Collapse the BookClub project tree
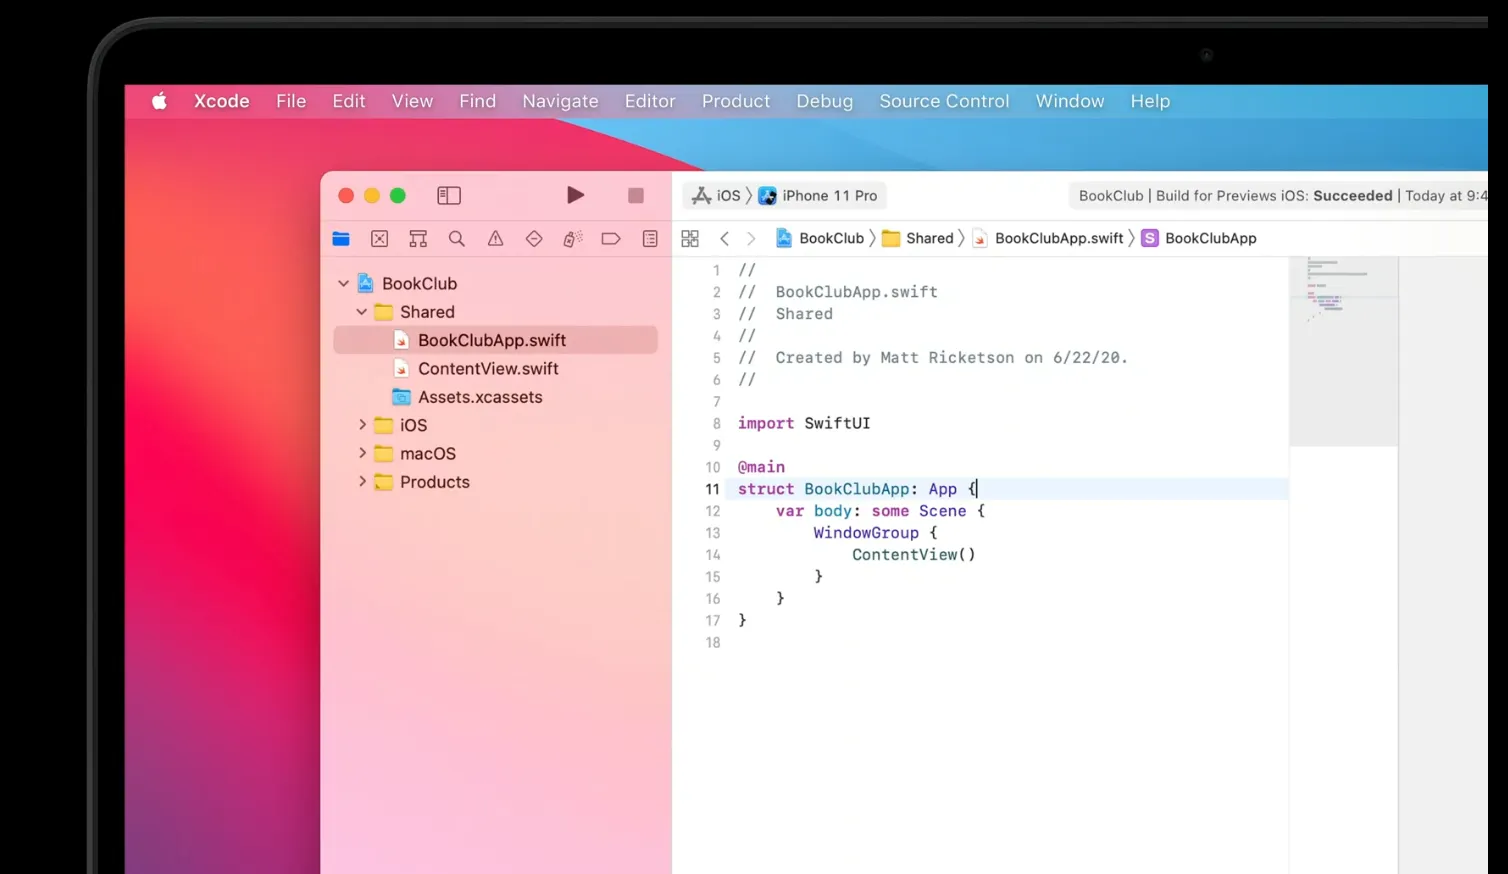1508x874 pixels. tap(343, 284)
